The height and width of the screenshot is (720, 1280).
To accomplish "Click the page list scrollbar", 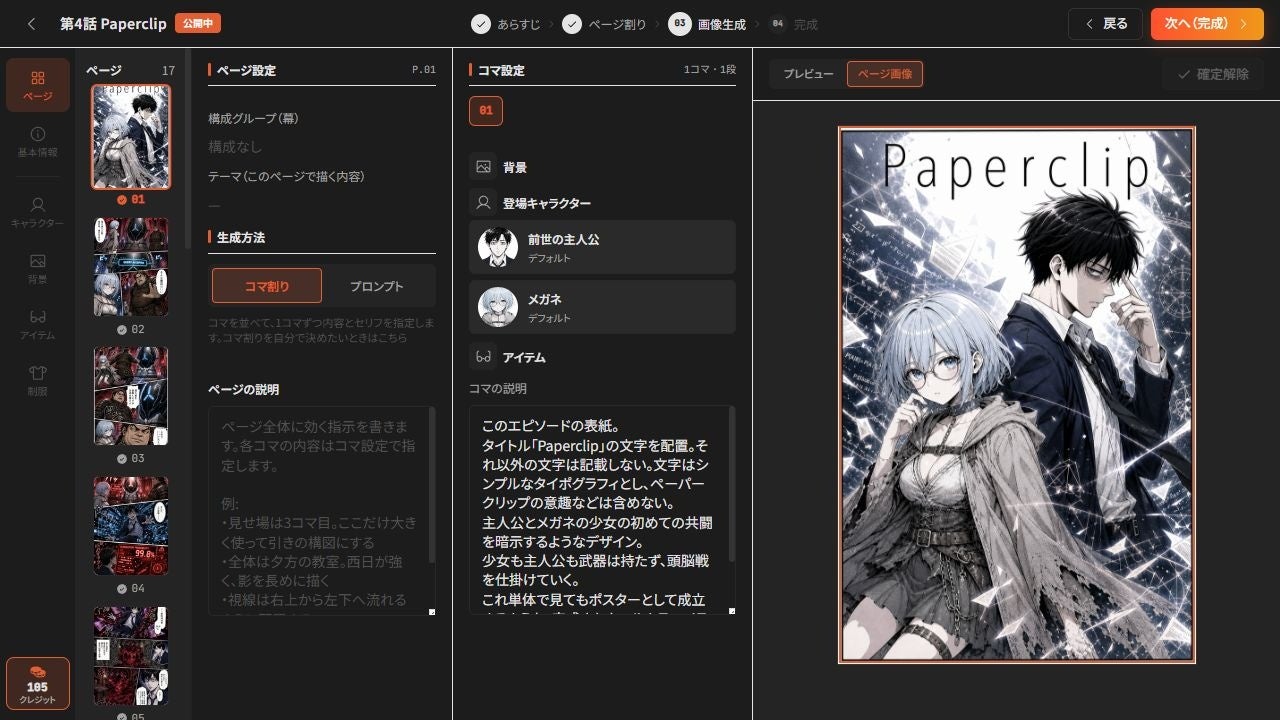I will [x=187, y=150].
